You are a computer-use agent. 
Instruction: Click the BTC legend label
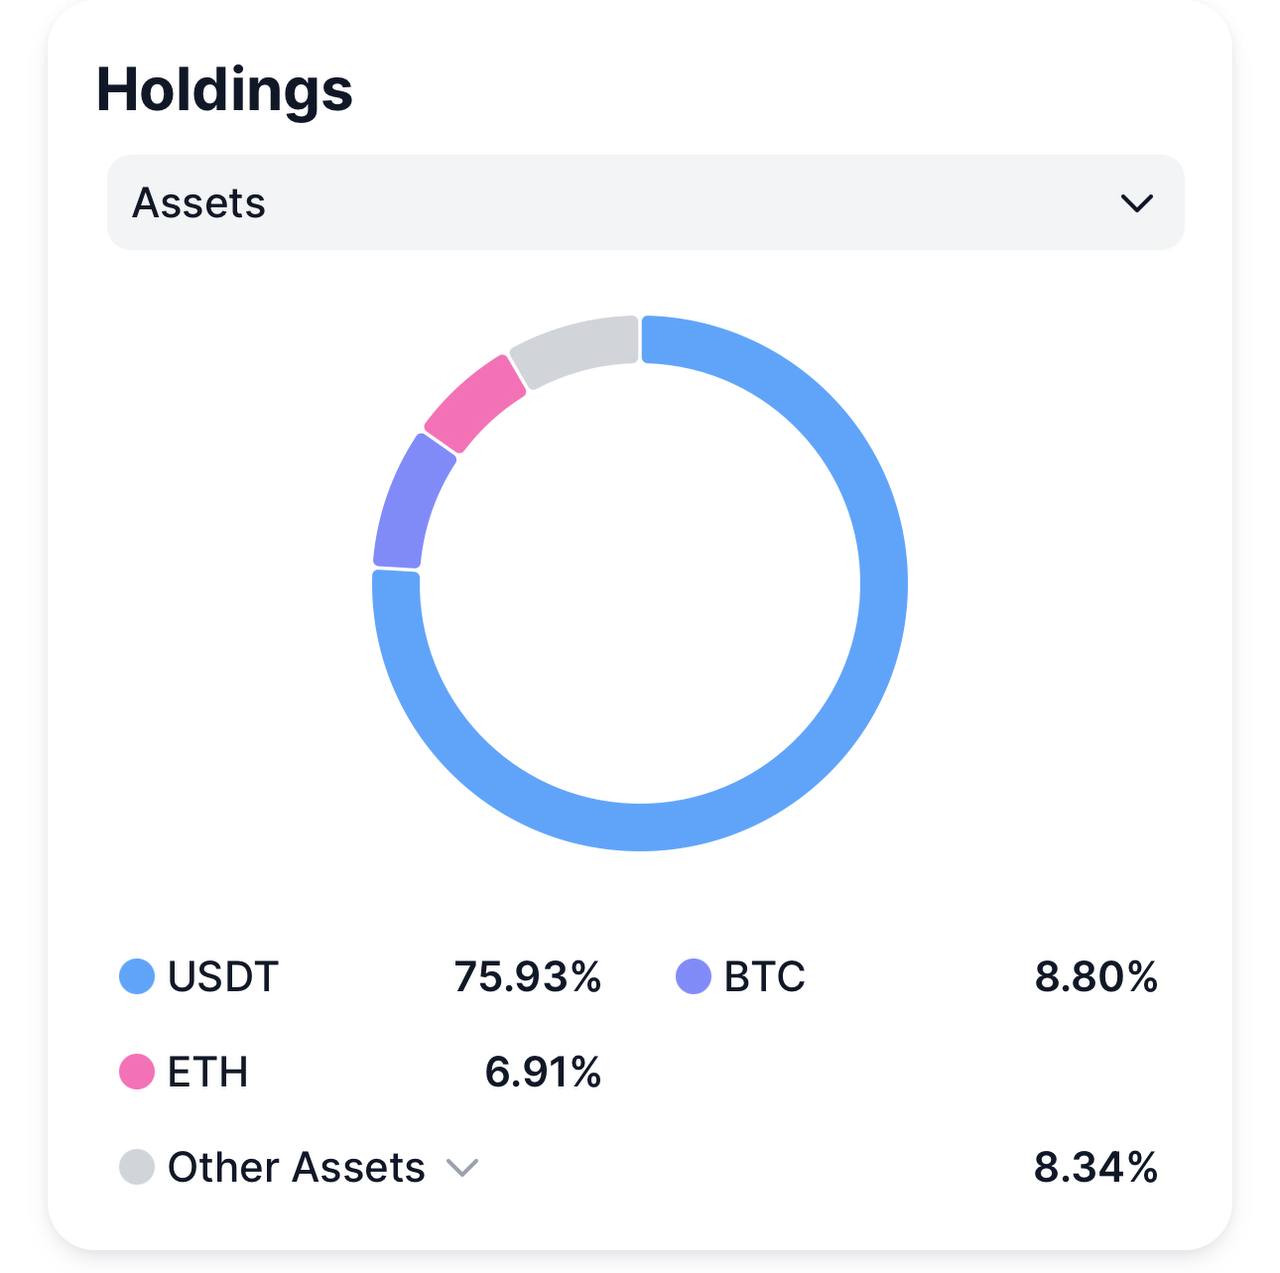coord(764,976)
